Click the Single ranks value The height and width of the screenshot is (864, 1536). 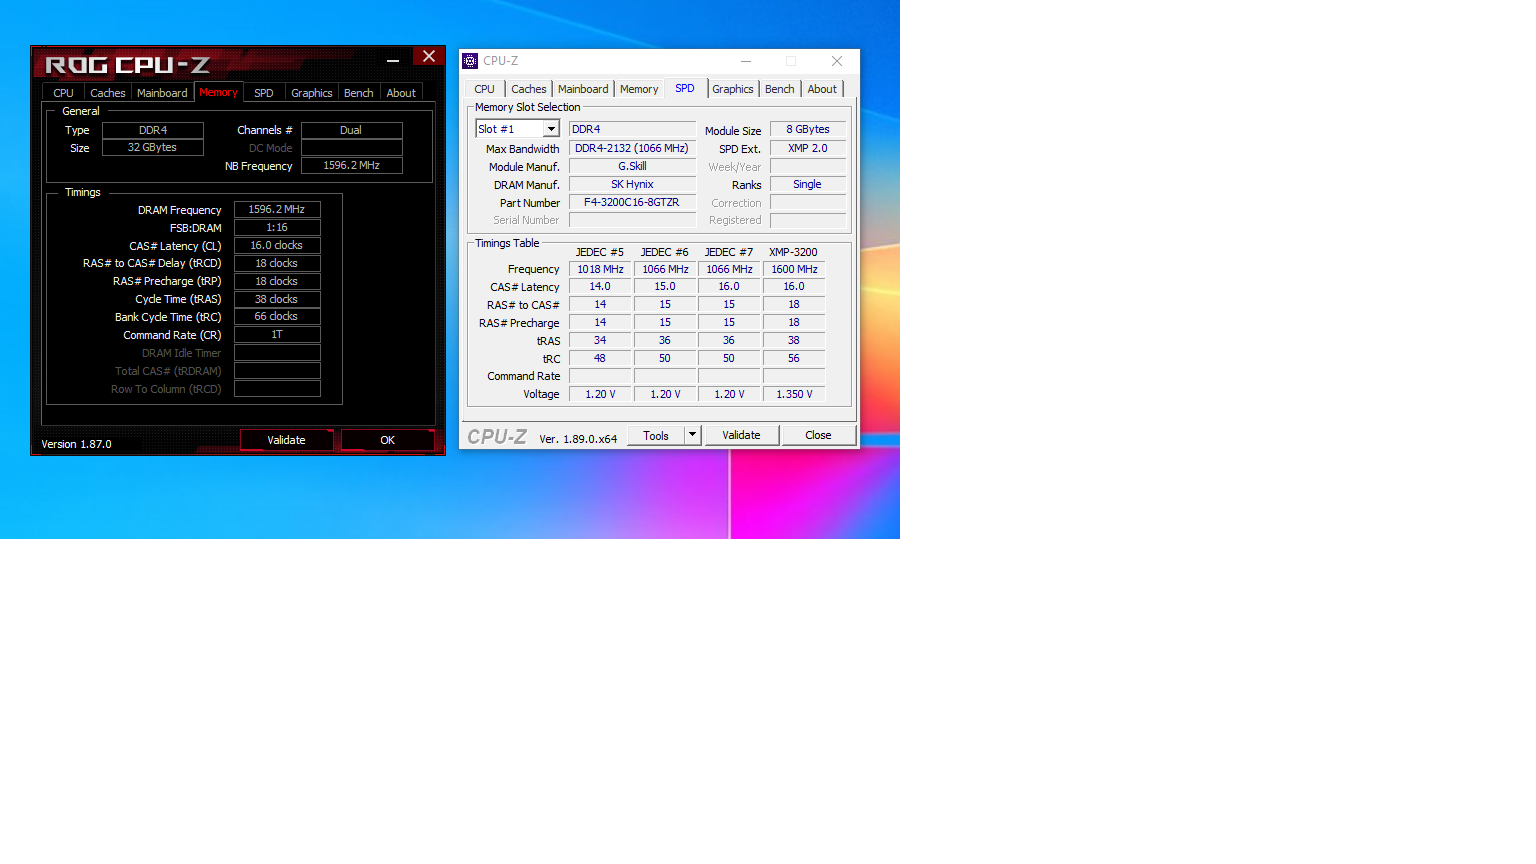[808, 184]
